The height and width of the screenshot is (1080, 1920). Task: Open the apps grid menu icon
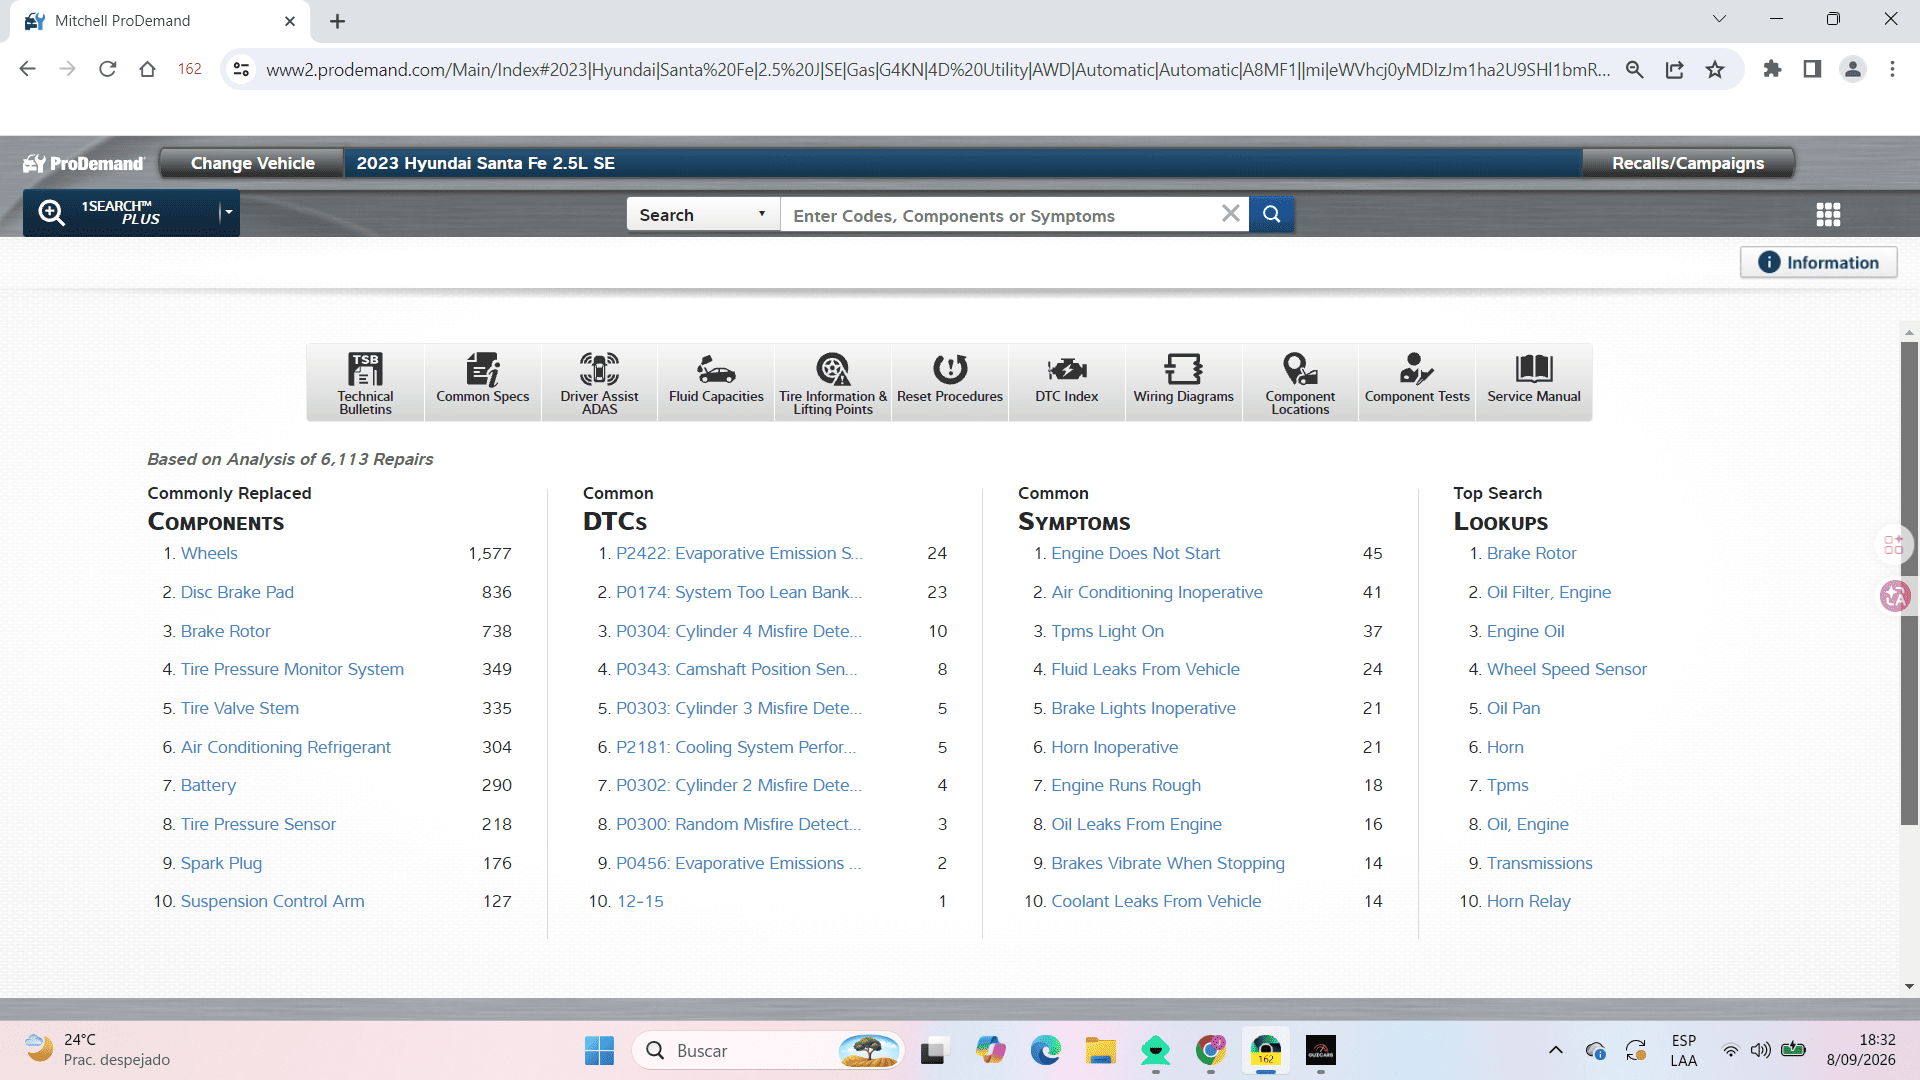[x=1828, y=214]
